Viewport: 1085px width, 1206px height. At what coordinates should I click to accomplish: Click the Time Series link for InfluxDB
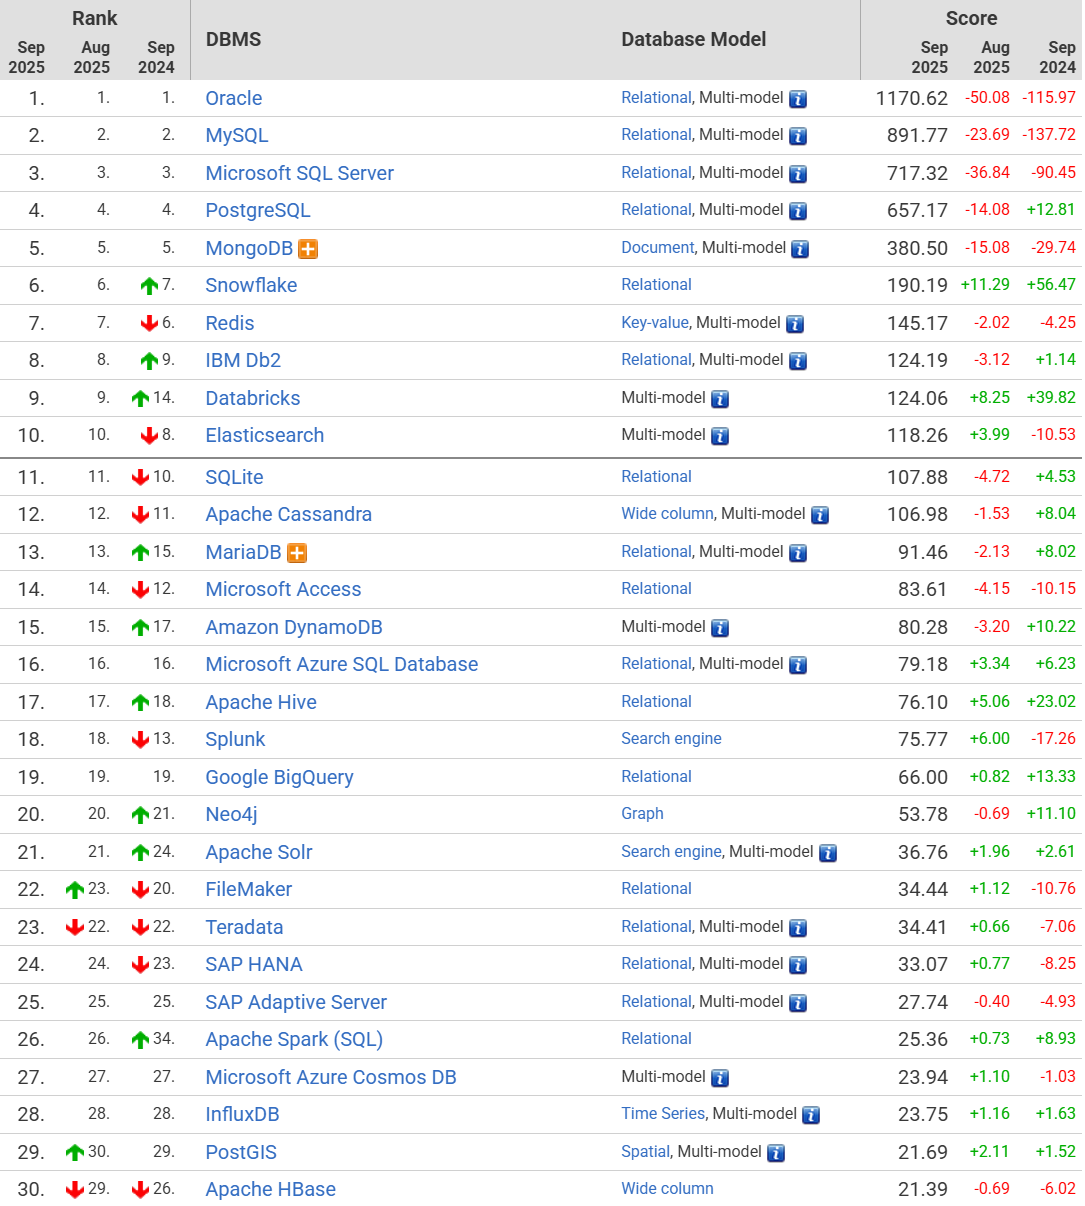pos(663,1113)
